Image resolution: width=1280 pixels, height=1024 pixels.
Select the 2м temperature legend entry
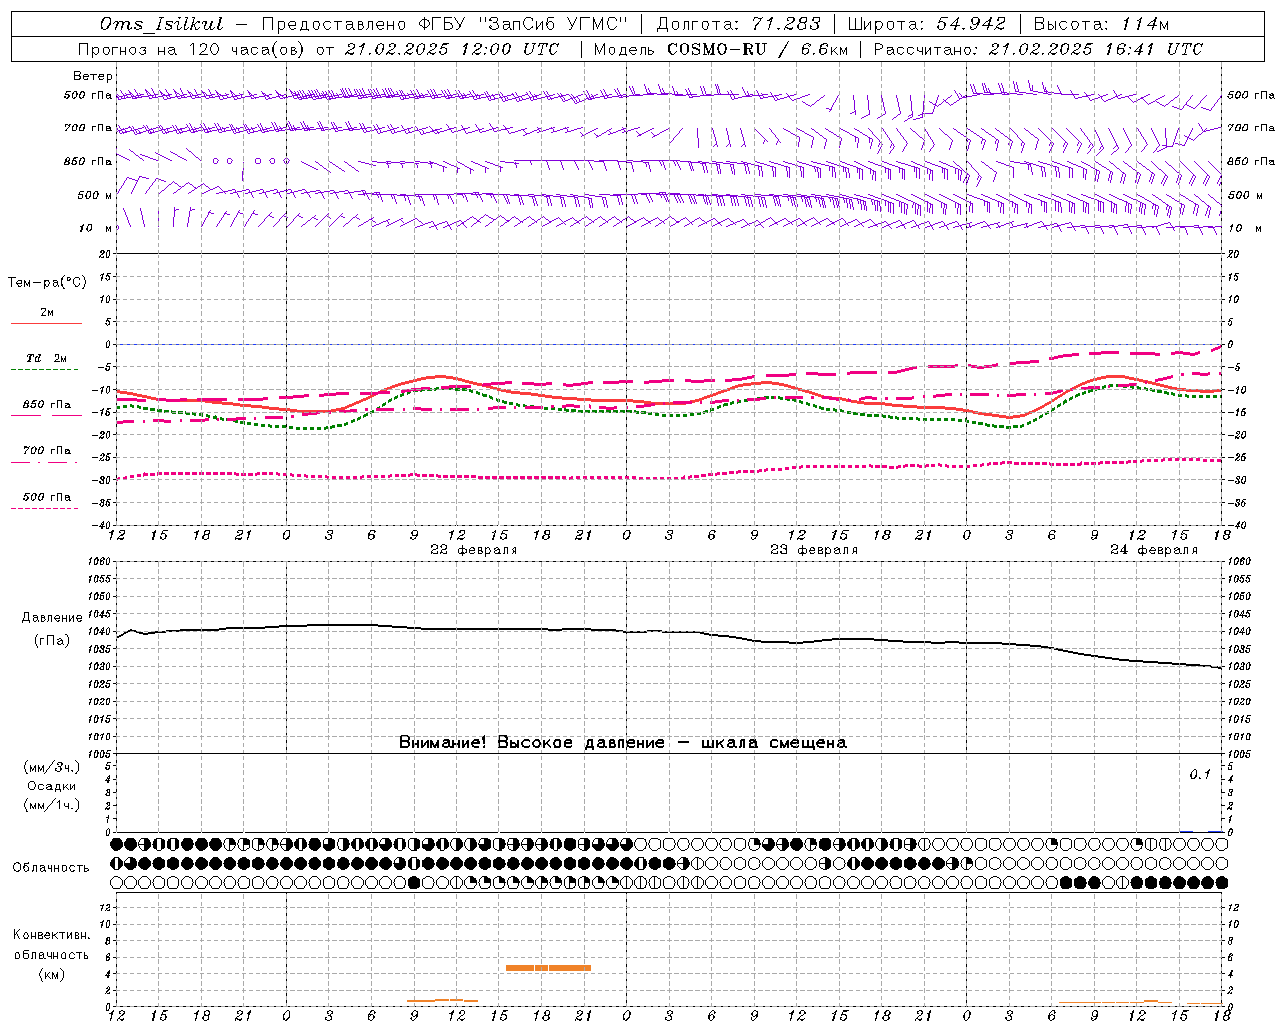point(47,313)
